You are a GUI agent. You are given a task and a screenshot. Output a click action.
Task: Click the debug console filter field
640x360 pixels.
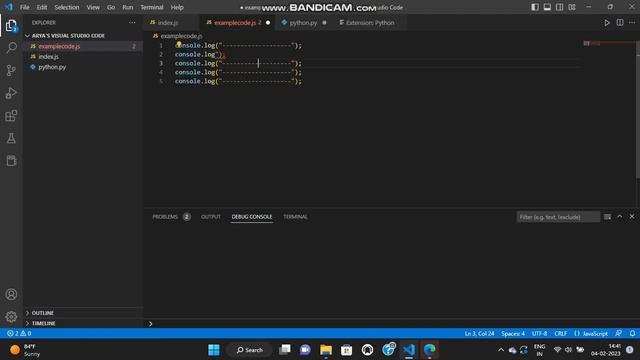click(558, 217)
